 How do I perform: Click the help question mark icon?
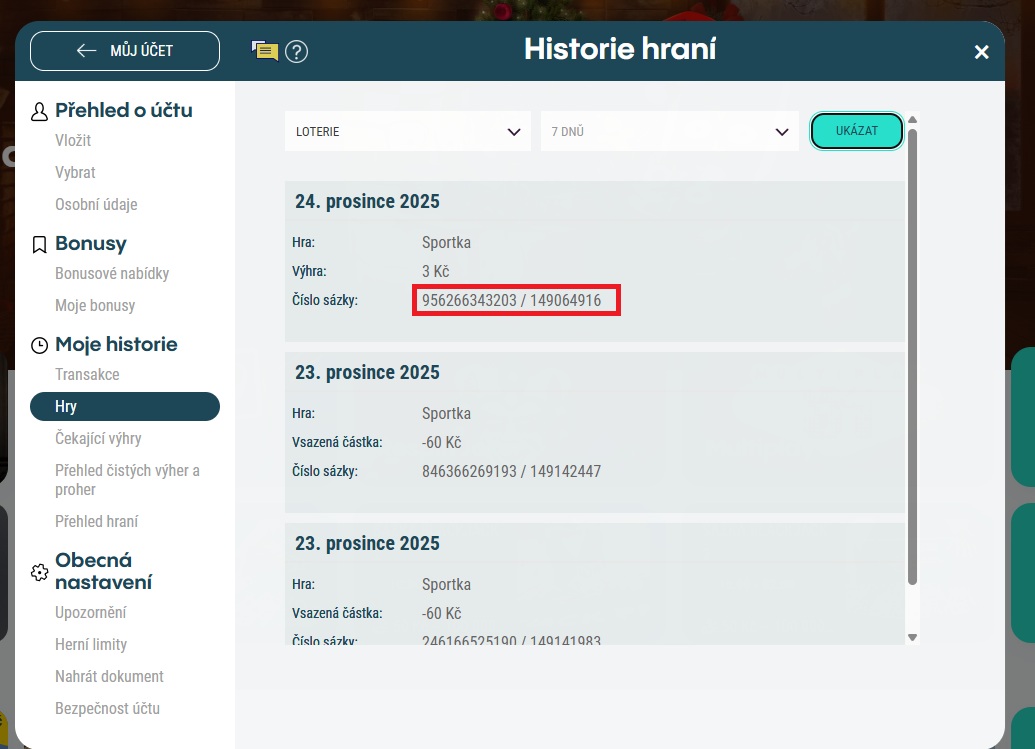296,51
